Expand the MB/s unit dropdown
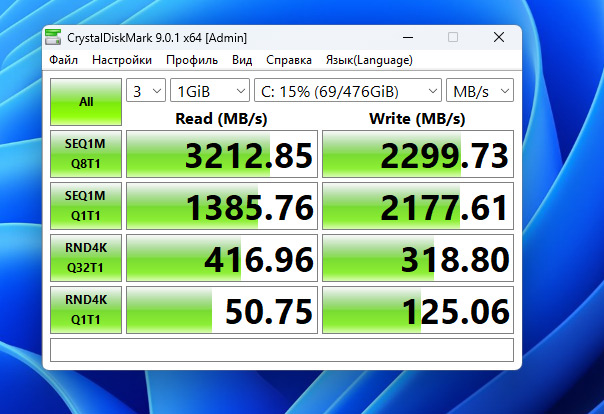The image size is (604, 414). 479,91
